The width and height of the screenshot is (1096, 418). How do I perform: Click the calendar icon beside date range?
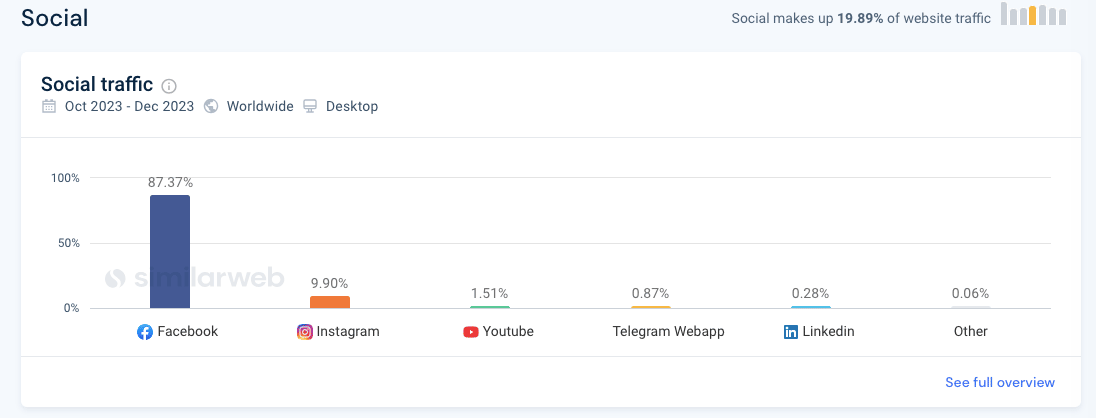pyautogui.click(x=49, y=106)
